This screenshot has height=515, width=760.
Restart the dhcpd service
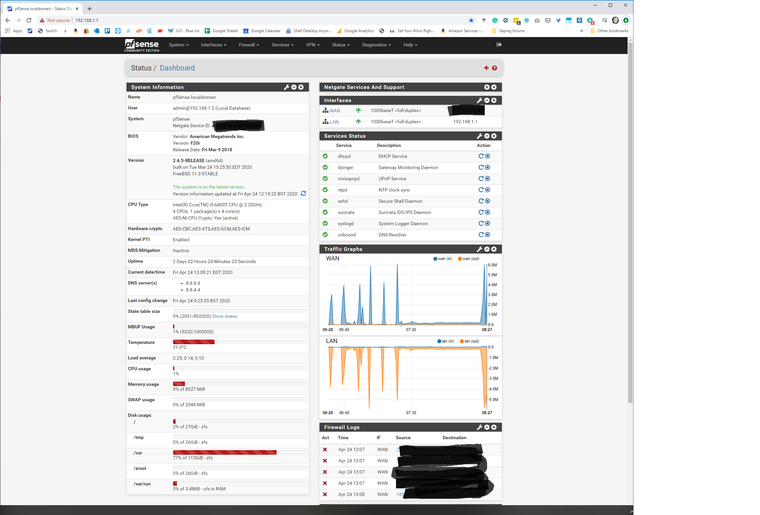click(481, 156)
